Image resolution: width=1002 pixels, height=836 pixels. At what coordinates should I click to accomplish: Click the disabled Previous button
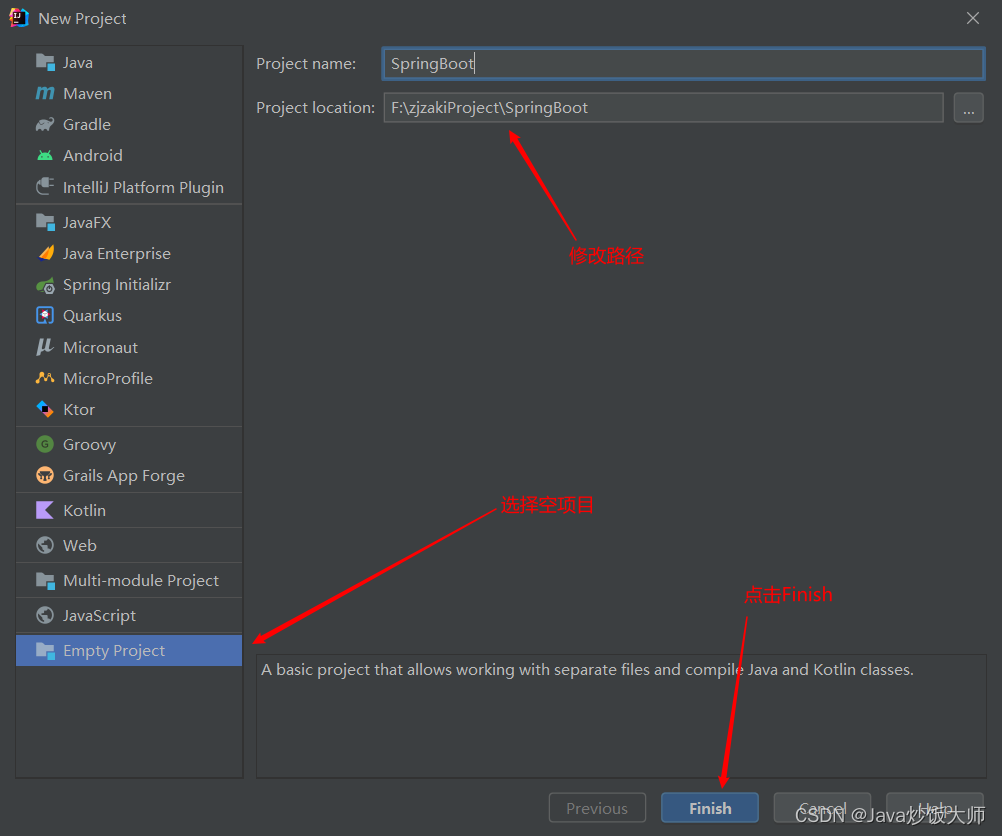pos(597,808)
